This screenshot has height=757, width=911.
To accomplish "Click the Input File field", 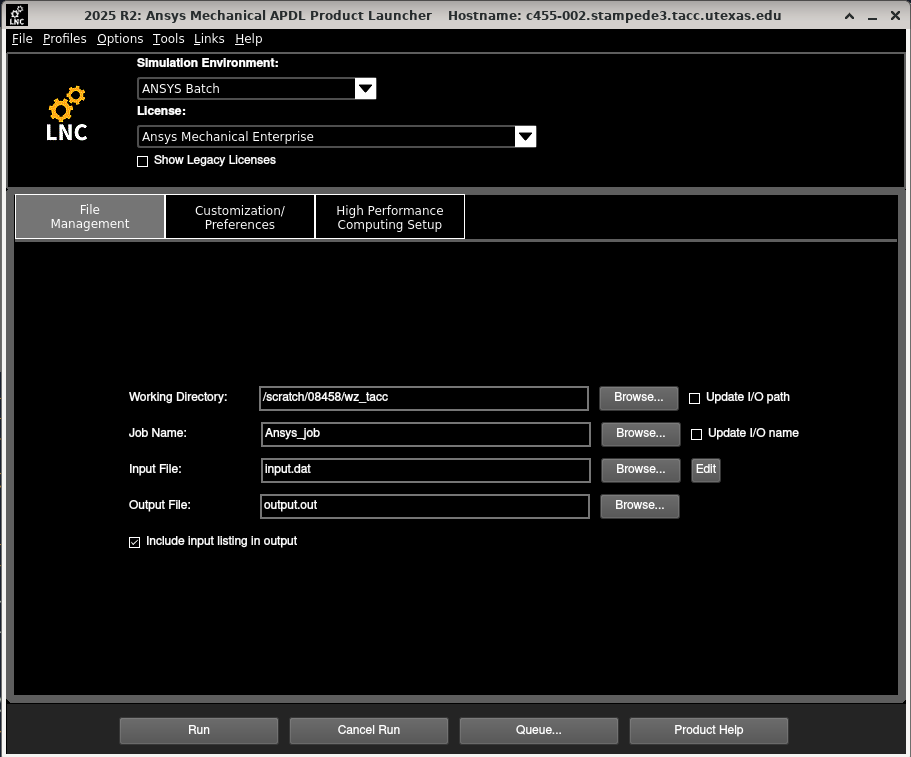I will pos(426,470).
